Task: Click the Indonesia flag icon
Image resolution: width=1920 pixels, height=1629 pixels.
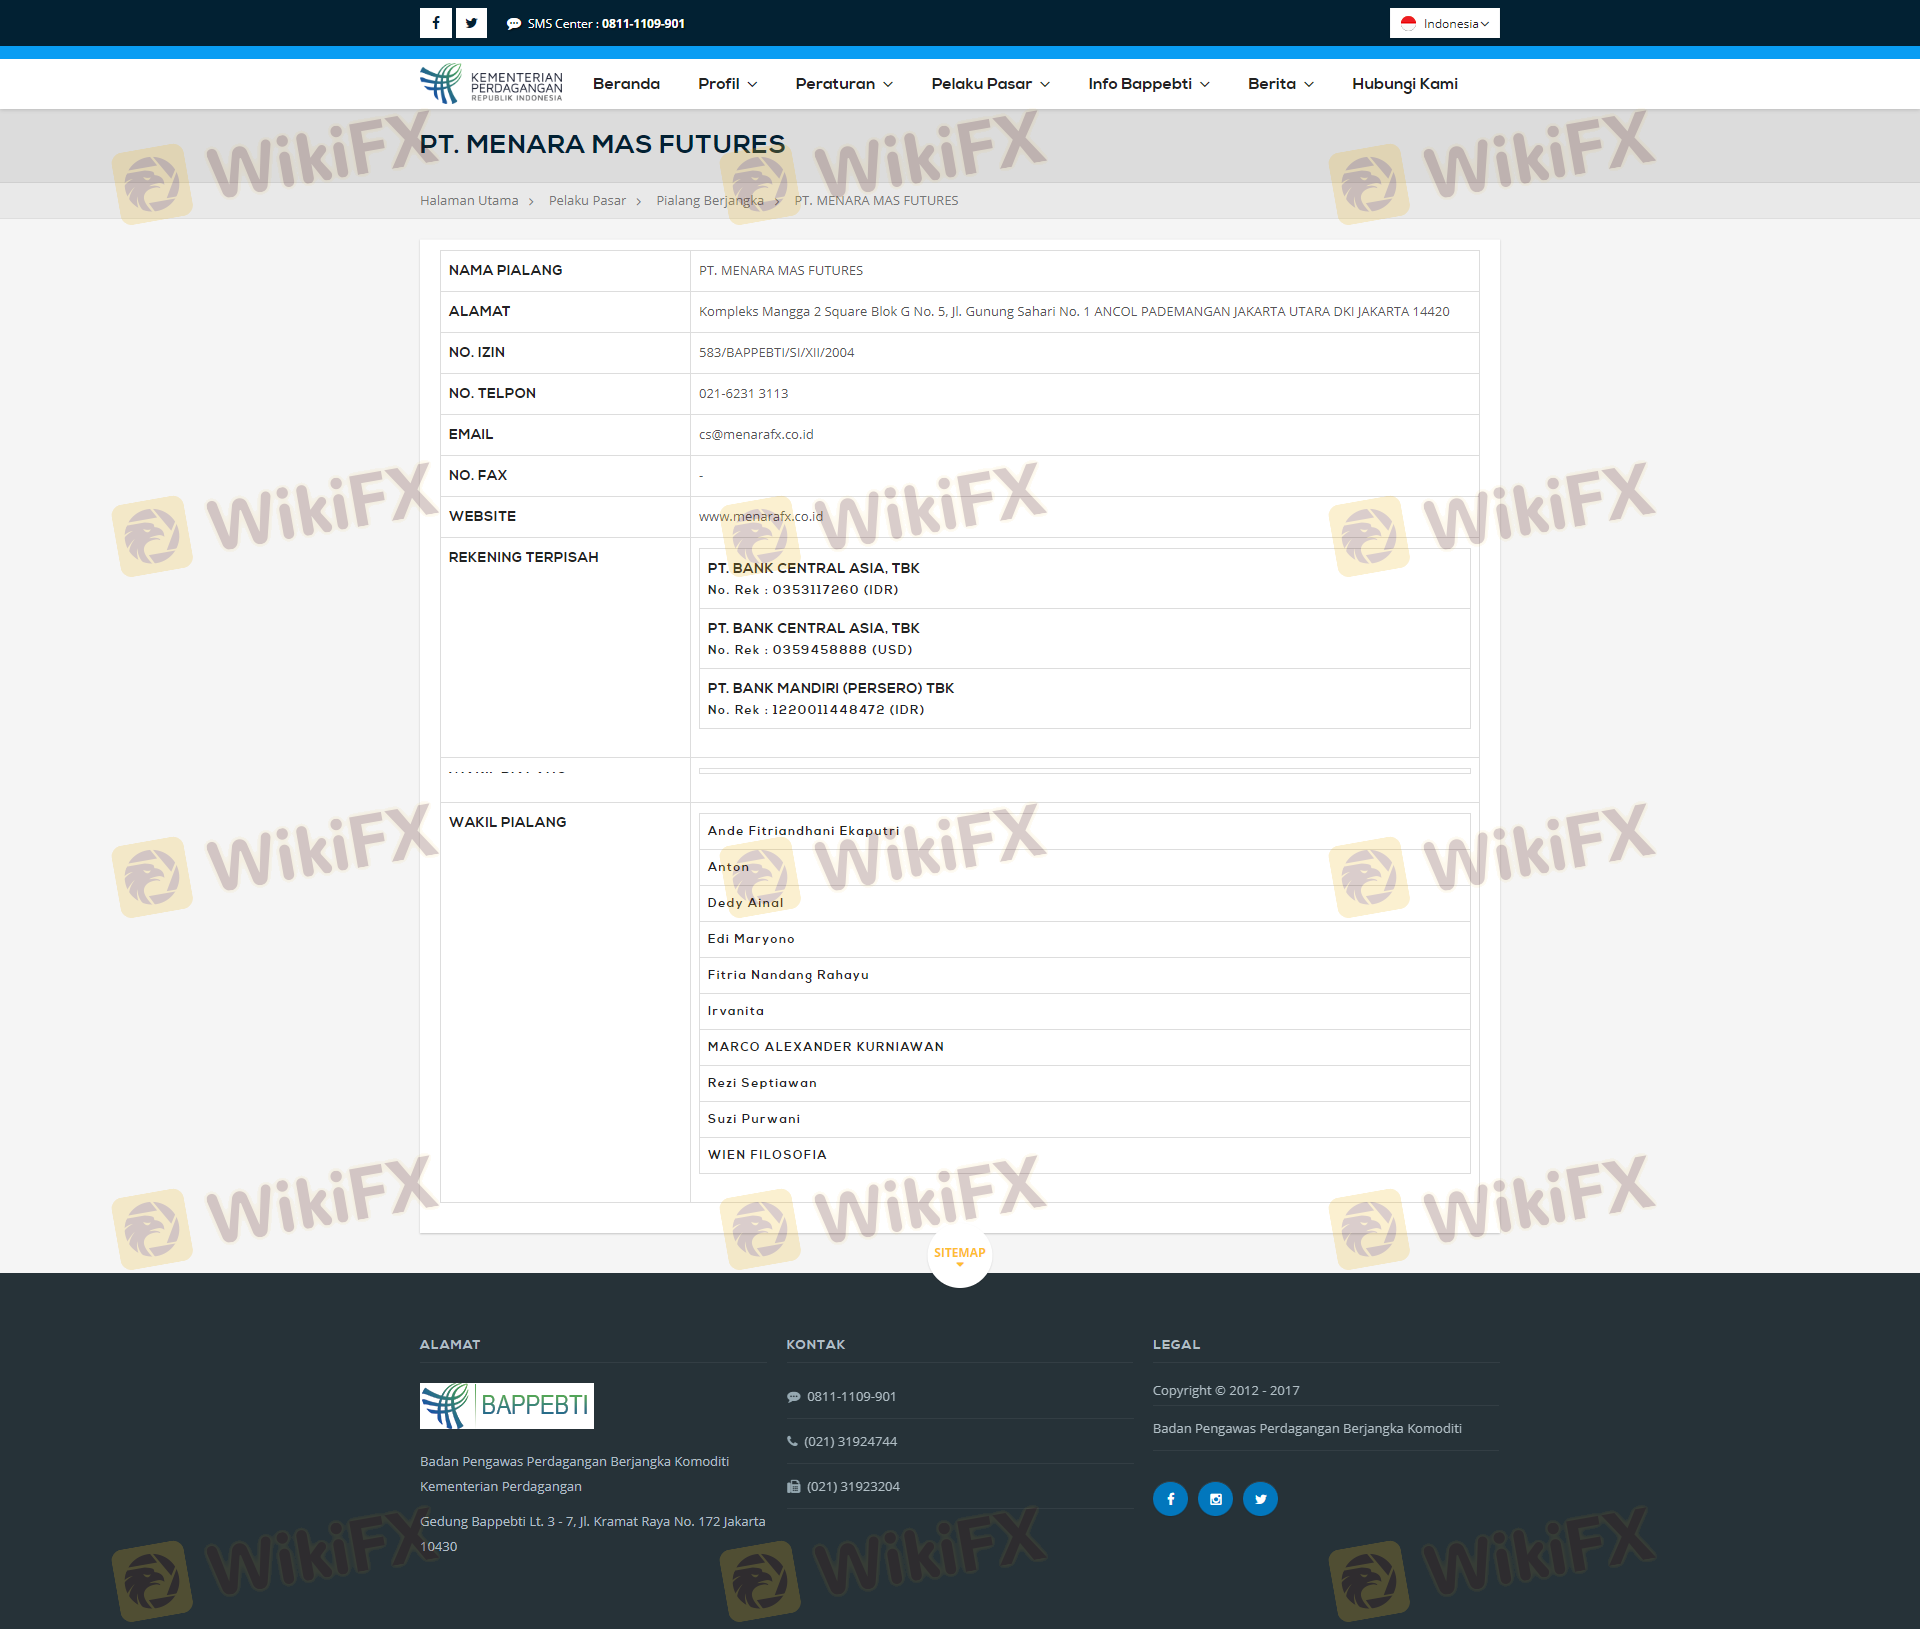Action: tap(1408, 23)
